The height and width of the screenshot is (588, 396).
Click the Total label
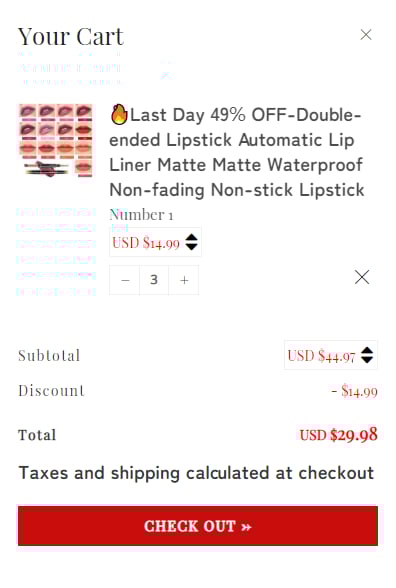pos(37,435)
